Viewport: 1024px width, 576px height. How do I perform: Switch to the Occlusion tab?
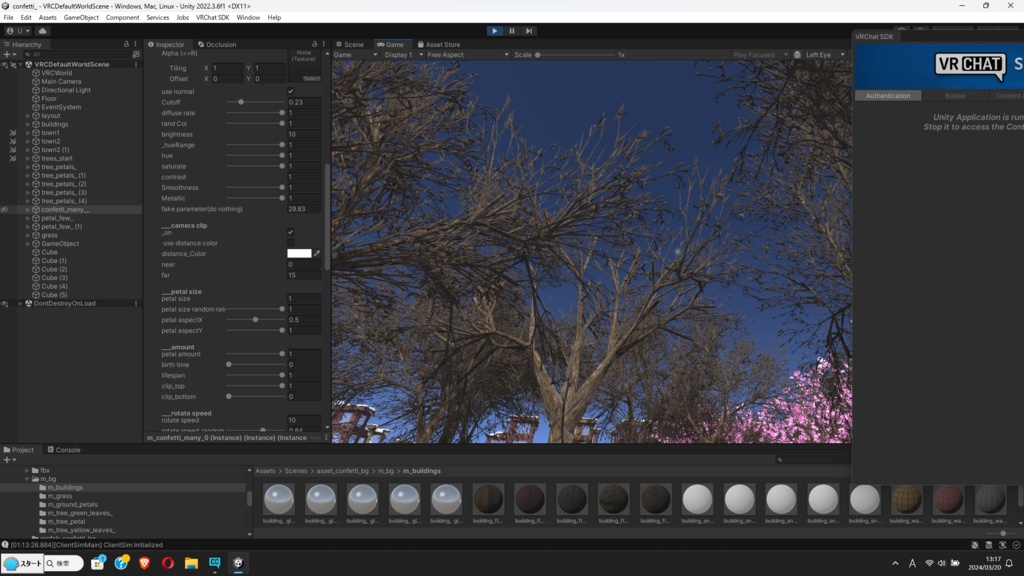217,44
